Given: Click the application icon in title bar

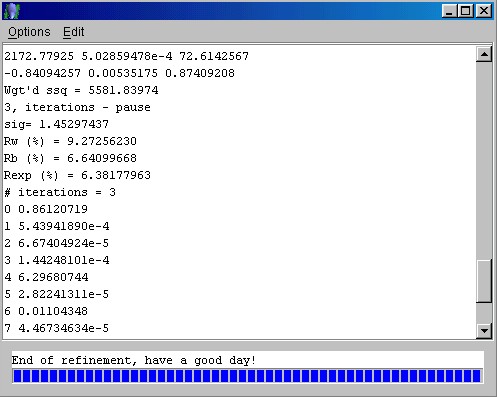Looking at the screenshot, I should [12, 11].
